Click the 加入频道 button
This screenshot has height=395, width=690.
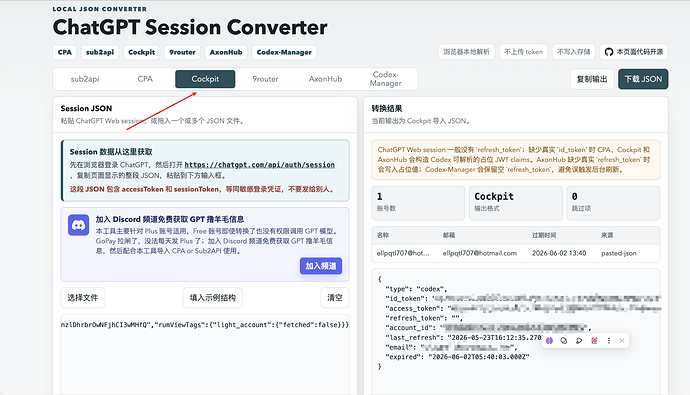coord(321,266)
